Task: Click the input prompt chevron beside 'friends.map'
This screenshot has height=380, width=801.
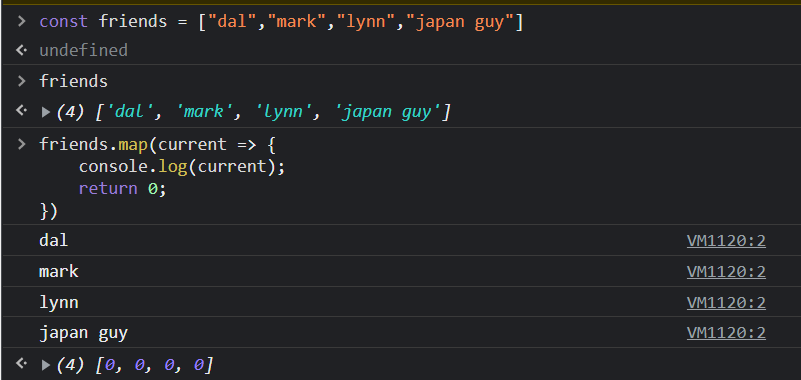Action: pos(21,144)
